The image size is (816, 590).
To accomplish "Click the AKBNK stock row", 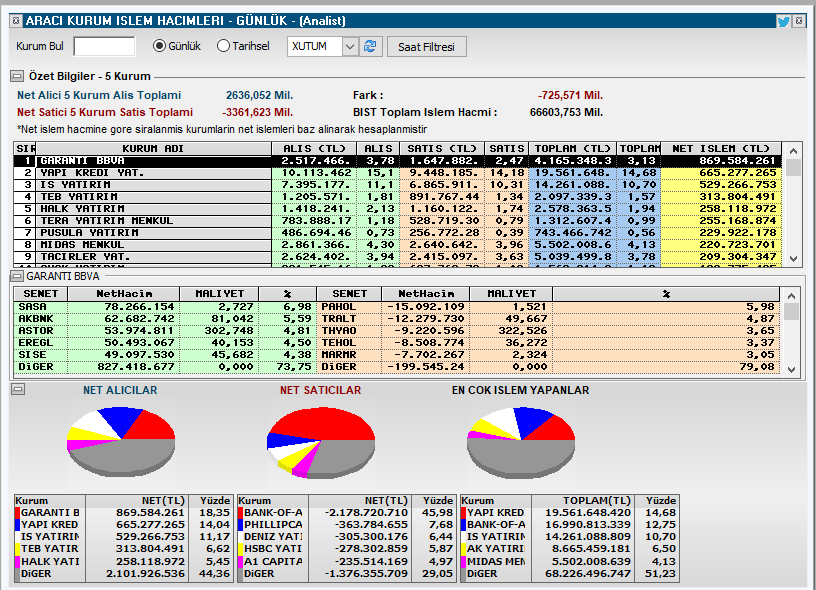I will pyautogui.click(x=165, y=319).
